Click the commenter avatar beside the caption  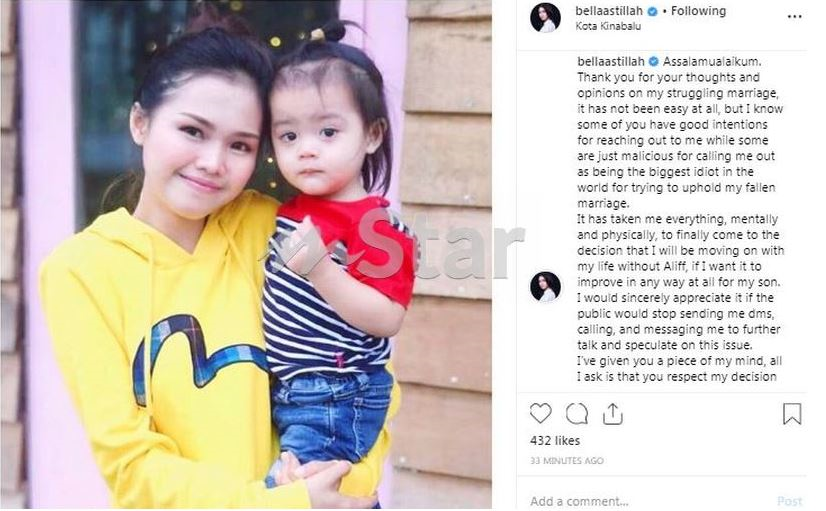coord(545,287)
